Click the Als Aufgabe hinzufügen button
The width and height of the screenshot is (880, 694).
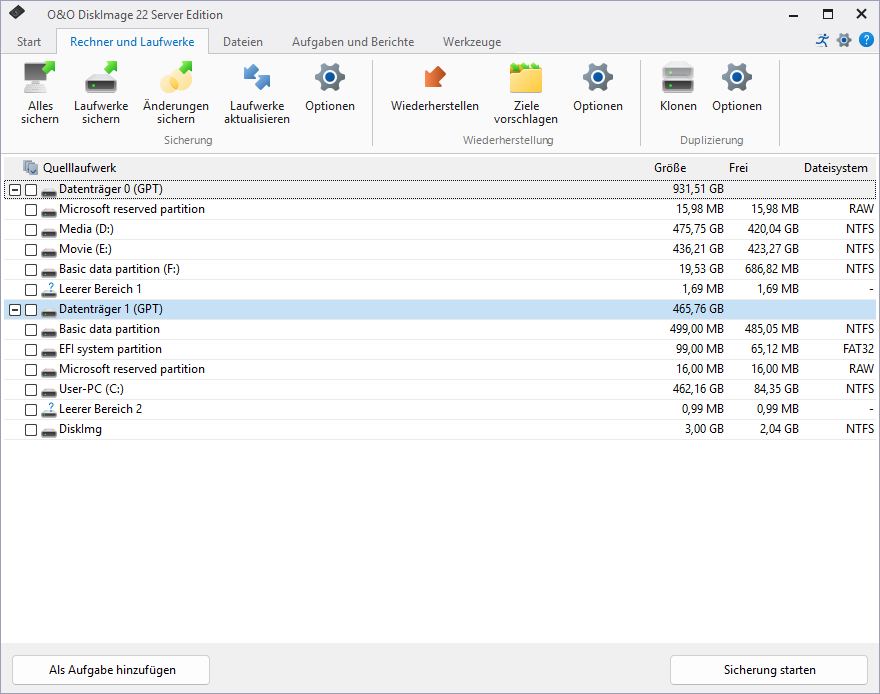pyautogui.click(x=111, y=670)
